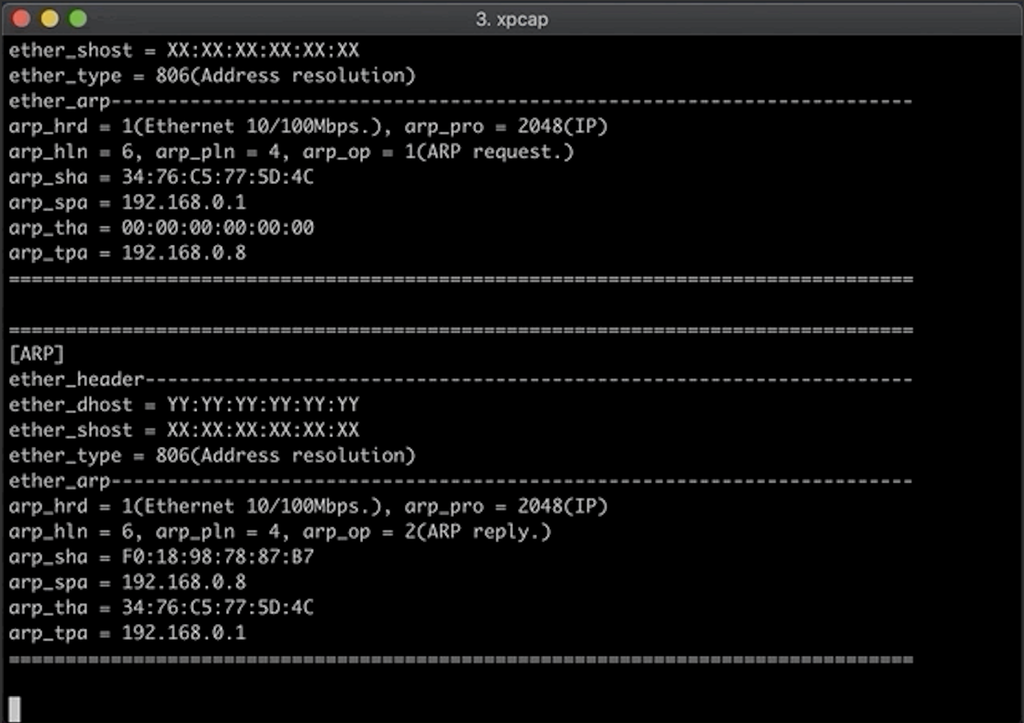1024x723 pixels.
Task: Click the line showing arp_op 1 ARP request
Action: click(290, 151)
